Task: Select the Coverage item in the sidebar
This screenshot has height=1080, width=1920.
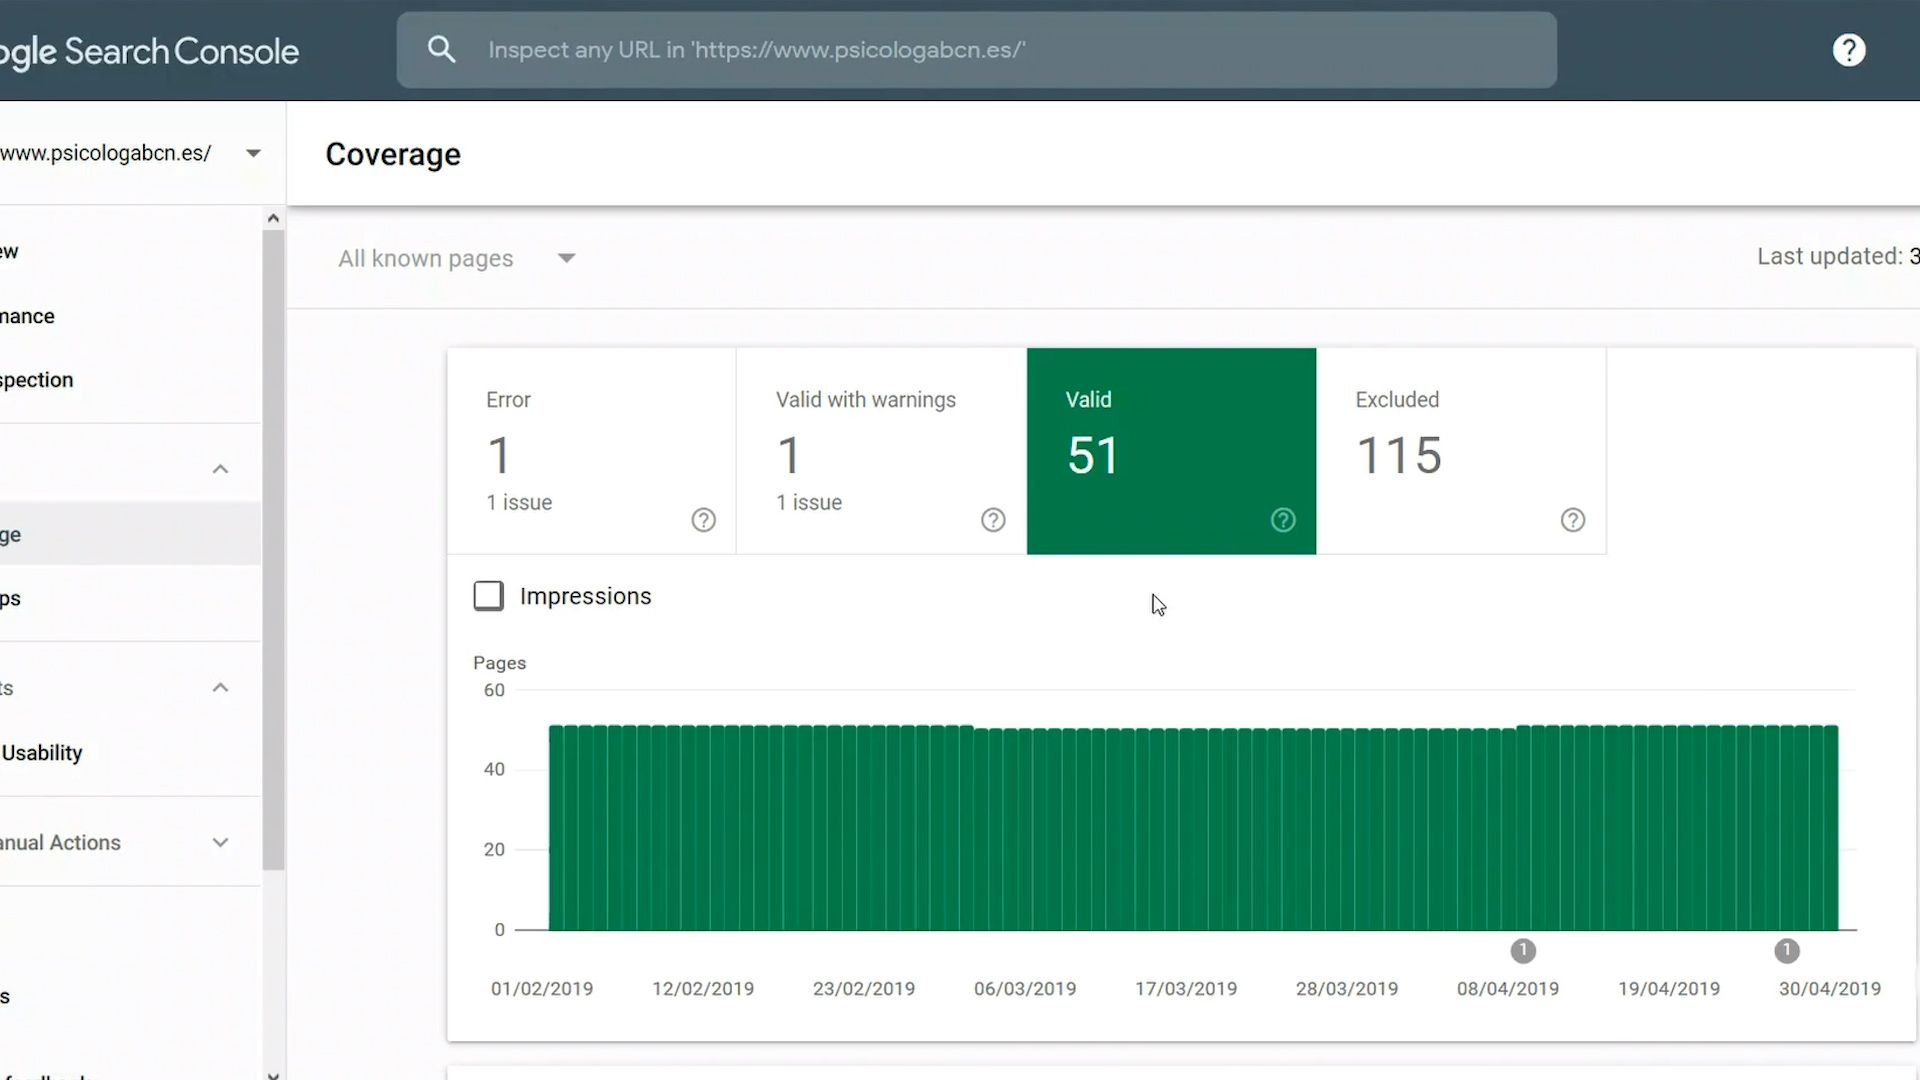Action: [x=130, y=534]
